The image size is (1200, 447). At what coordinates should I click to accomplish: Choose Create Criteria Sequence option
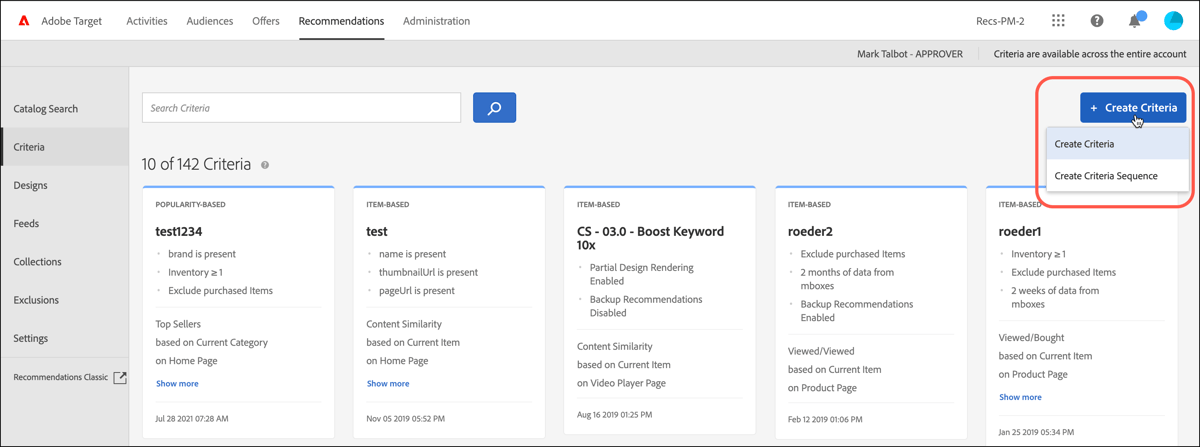point(1106,176)
